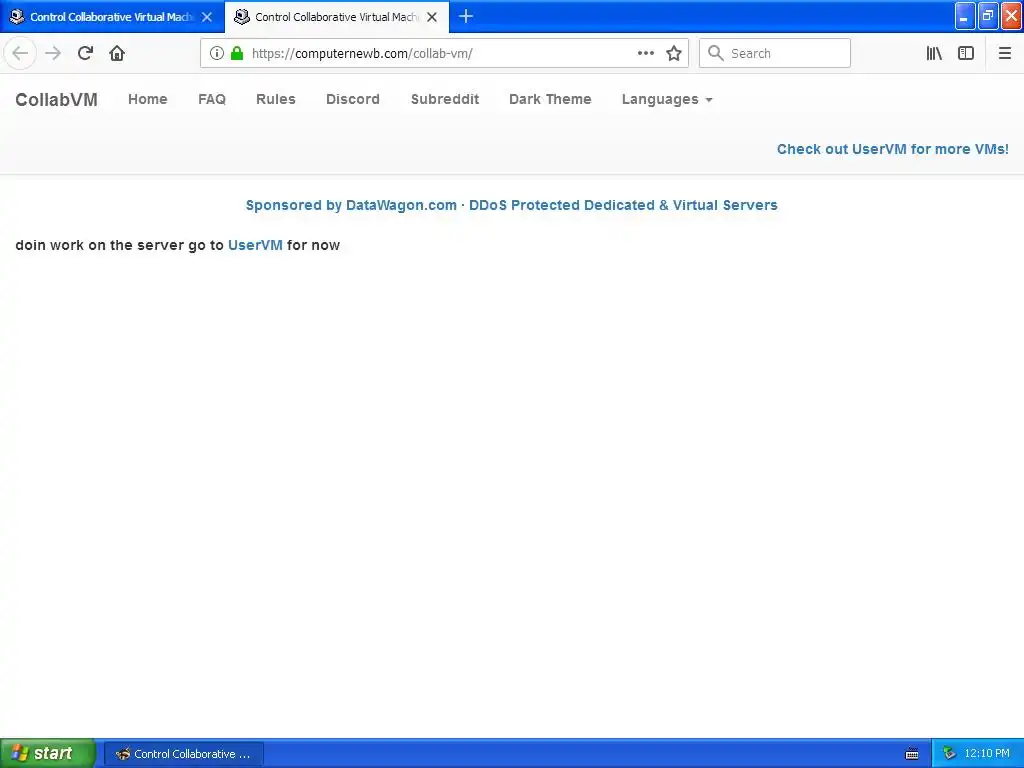Reload the current page
Image resolution: width=1024 pixels, height=768 pixels.
tap(85, 53)
